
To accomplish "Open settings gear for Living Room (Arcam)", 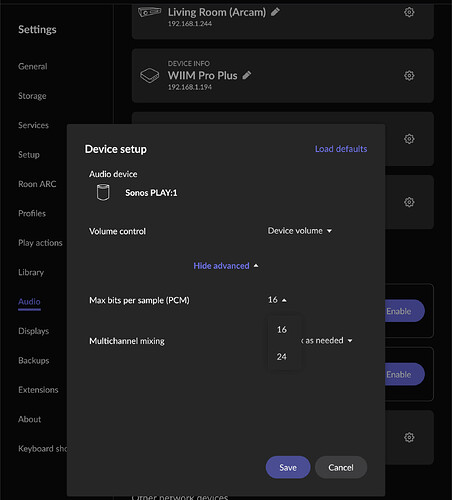I will [x=409, y=12].
